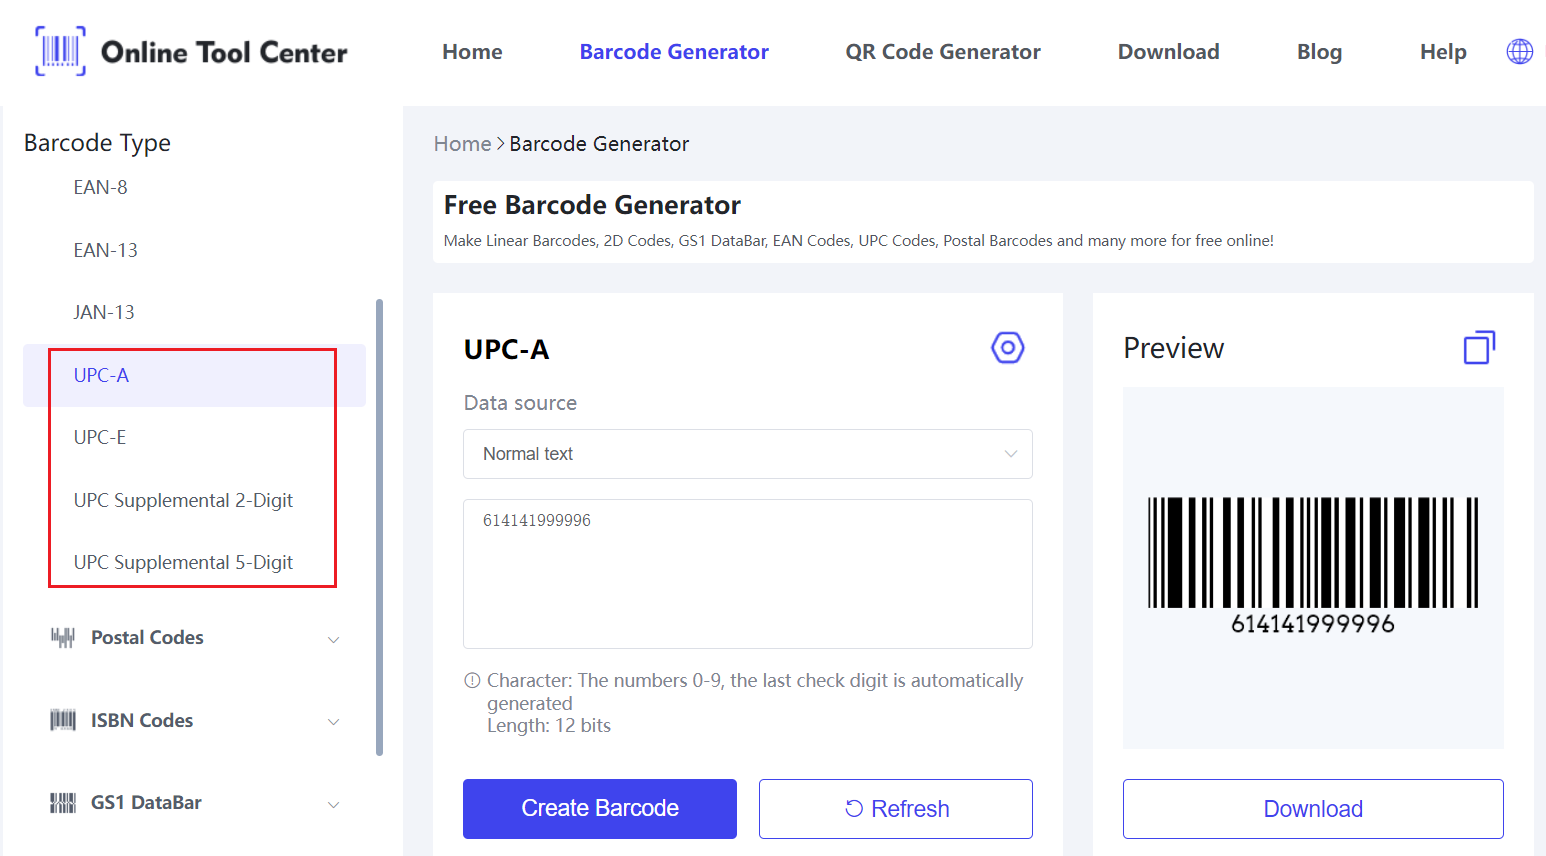This screenshot has width=1546, height=856.
Task: Expand the ISBN Codes section chevron
Action: tap(334, 722)
